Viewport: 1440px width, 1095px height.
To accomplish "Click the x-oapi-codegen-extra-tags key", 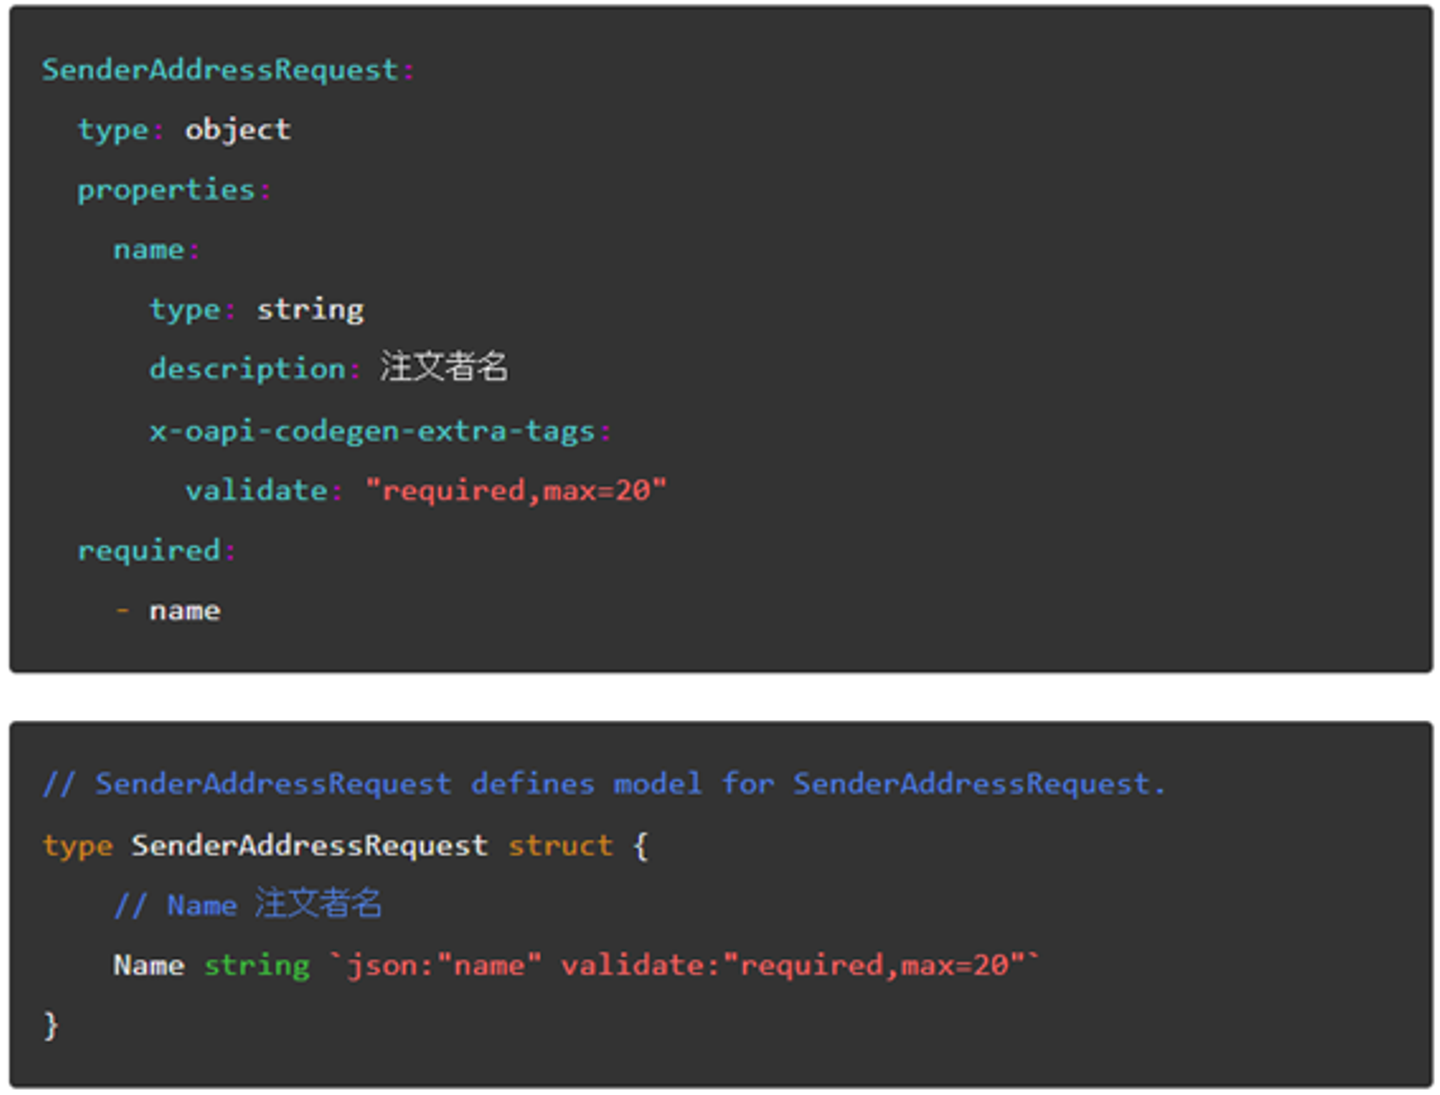I will pos(372,431).
